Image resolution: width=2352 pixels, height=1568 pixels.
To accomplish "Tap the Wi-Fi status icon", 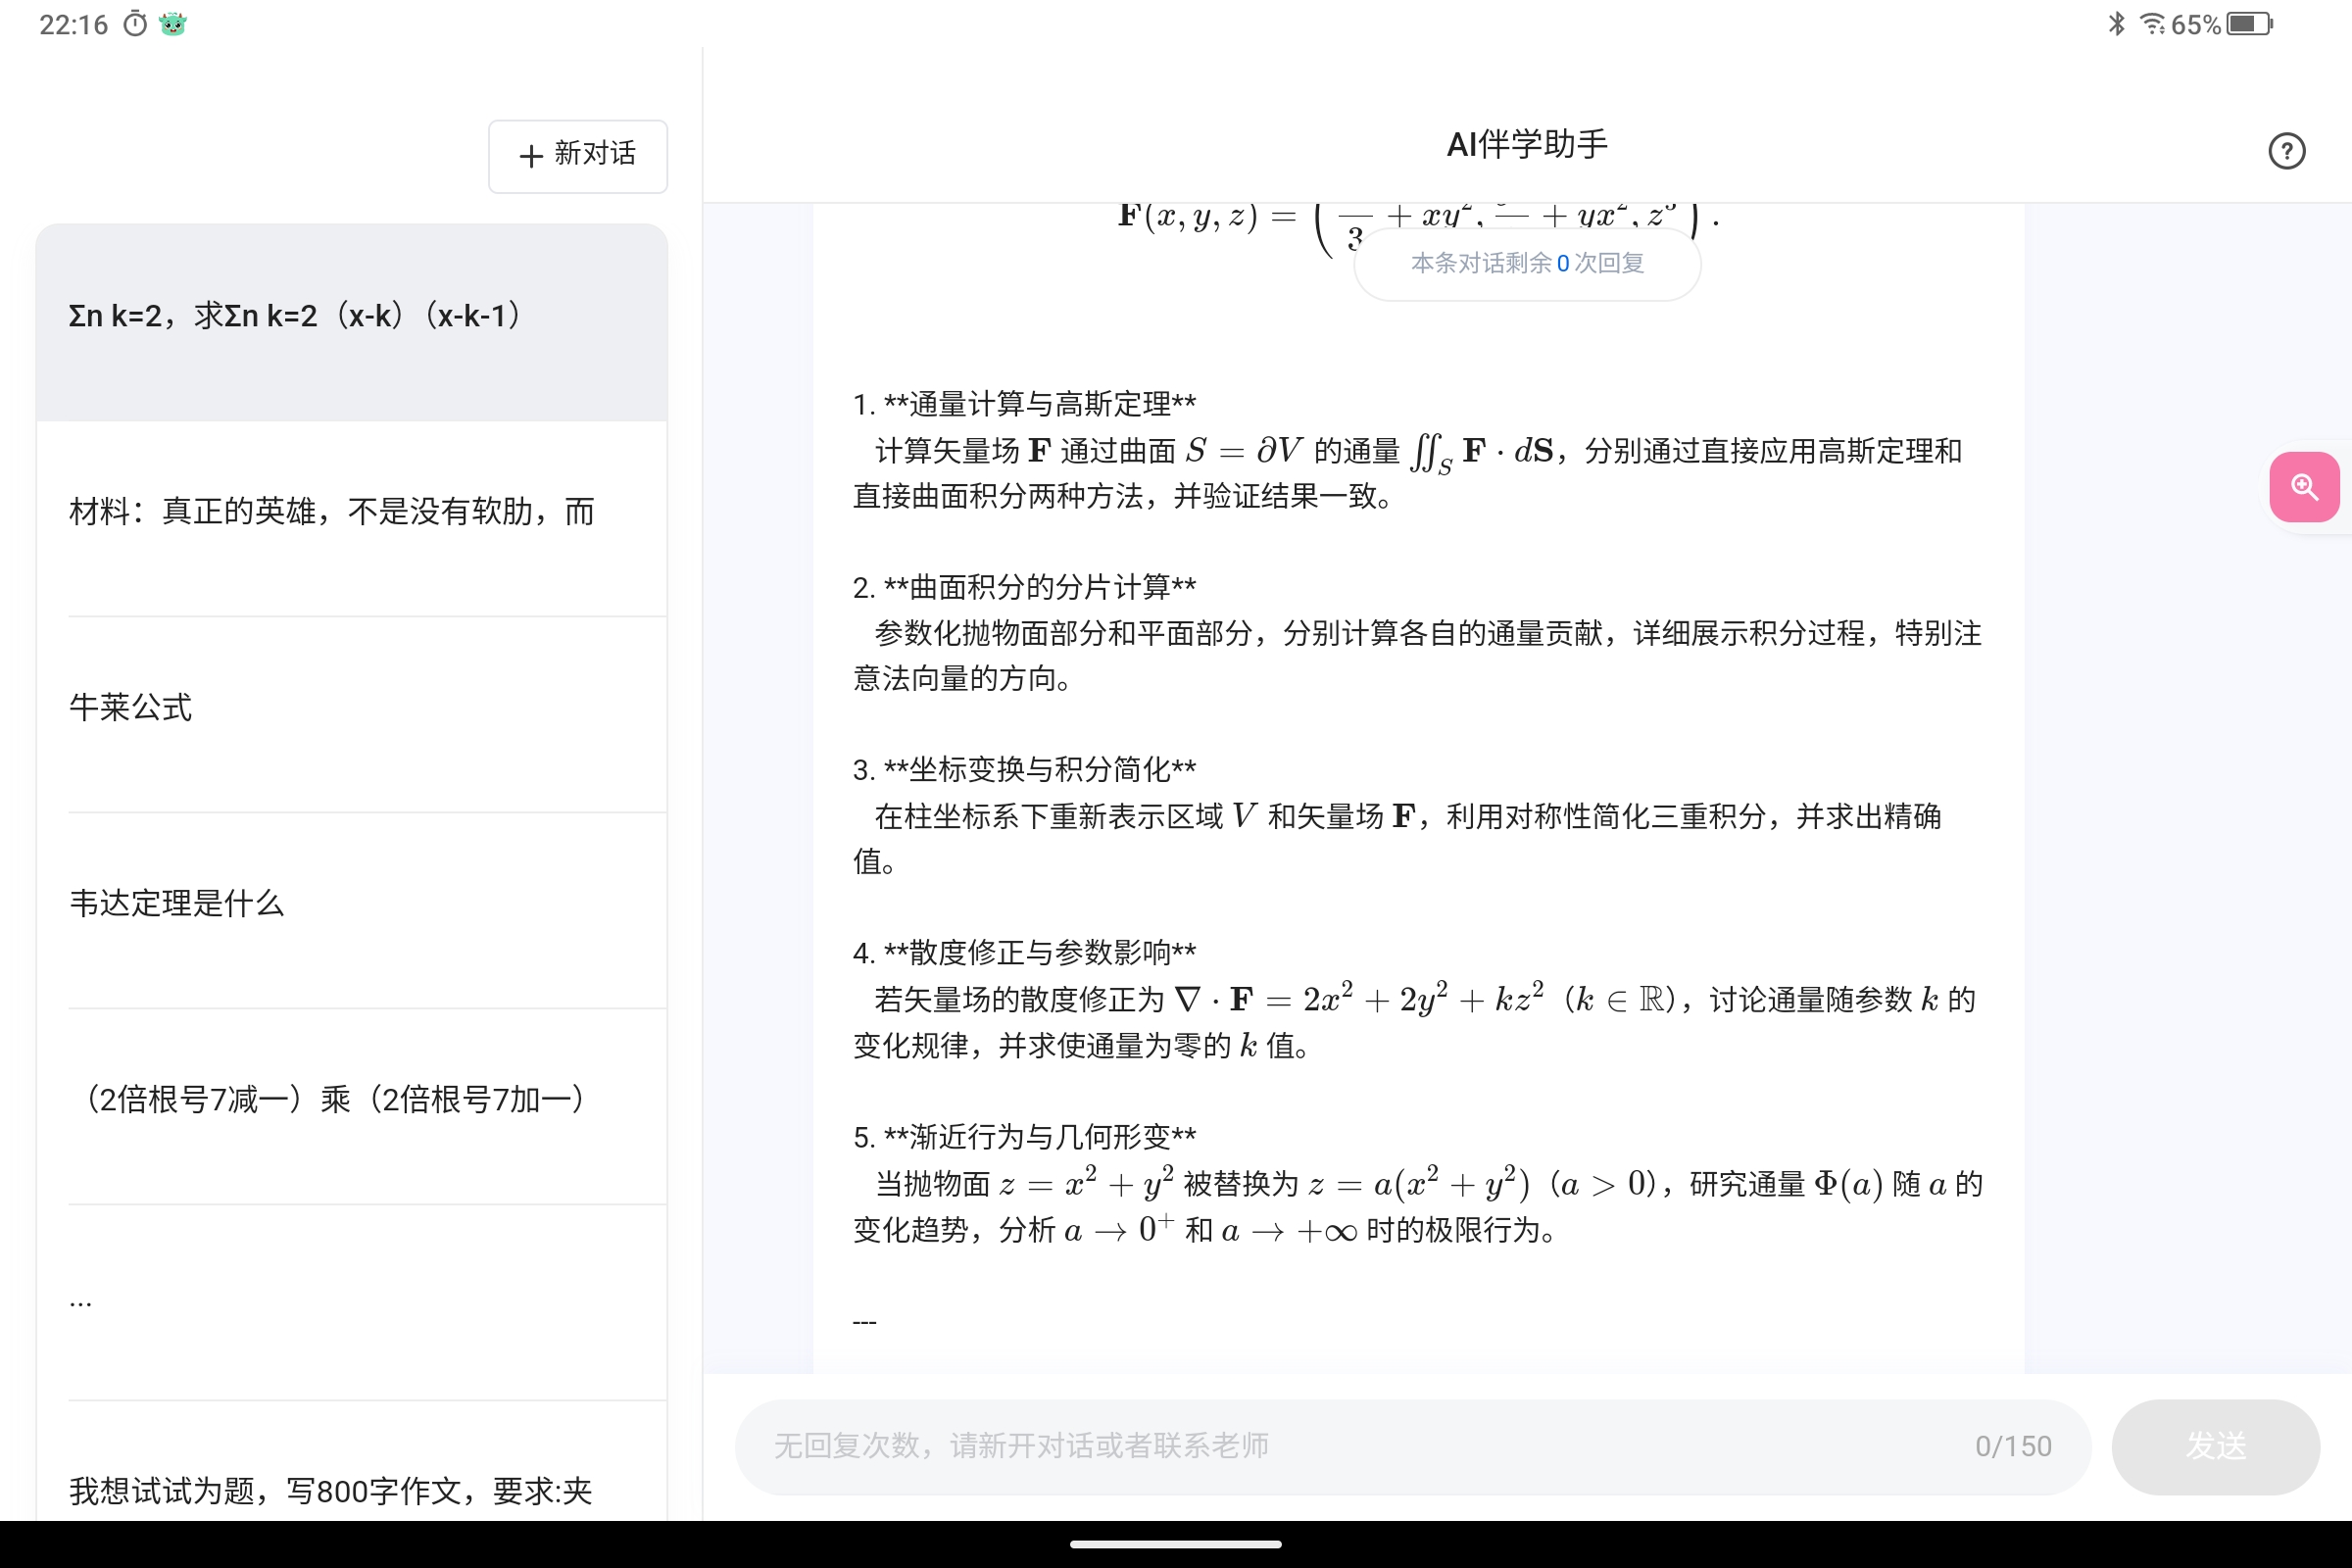I will pos(2152,24).
